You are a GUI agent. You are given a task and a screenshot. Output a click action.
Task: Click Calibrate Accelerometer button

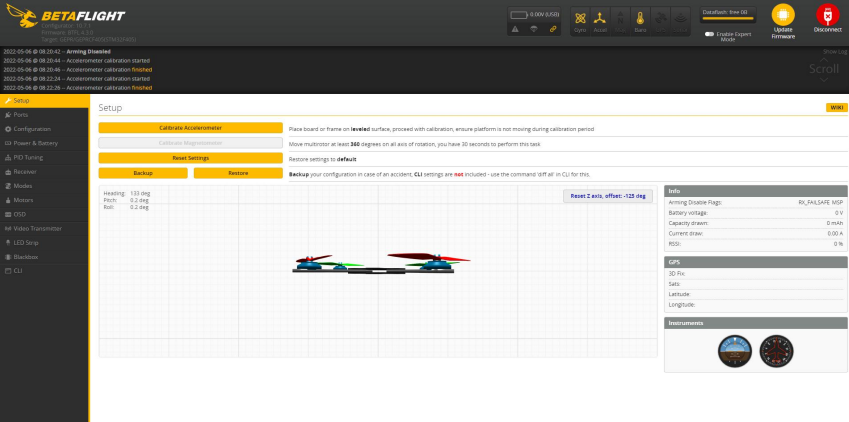coord(191,128)
